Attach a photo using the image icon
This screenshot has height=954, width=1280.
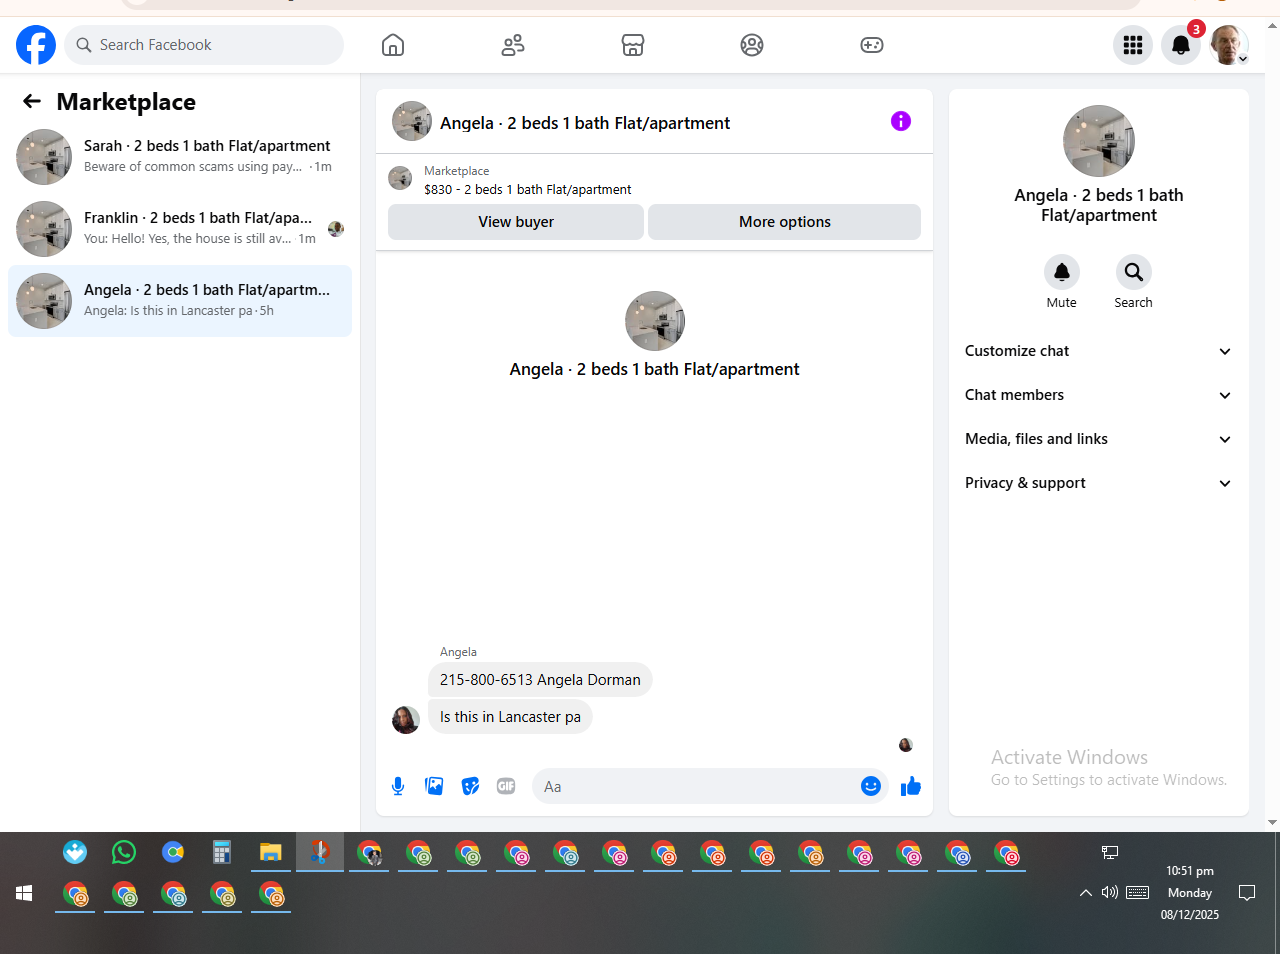click(x=434, y=786)
